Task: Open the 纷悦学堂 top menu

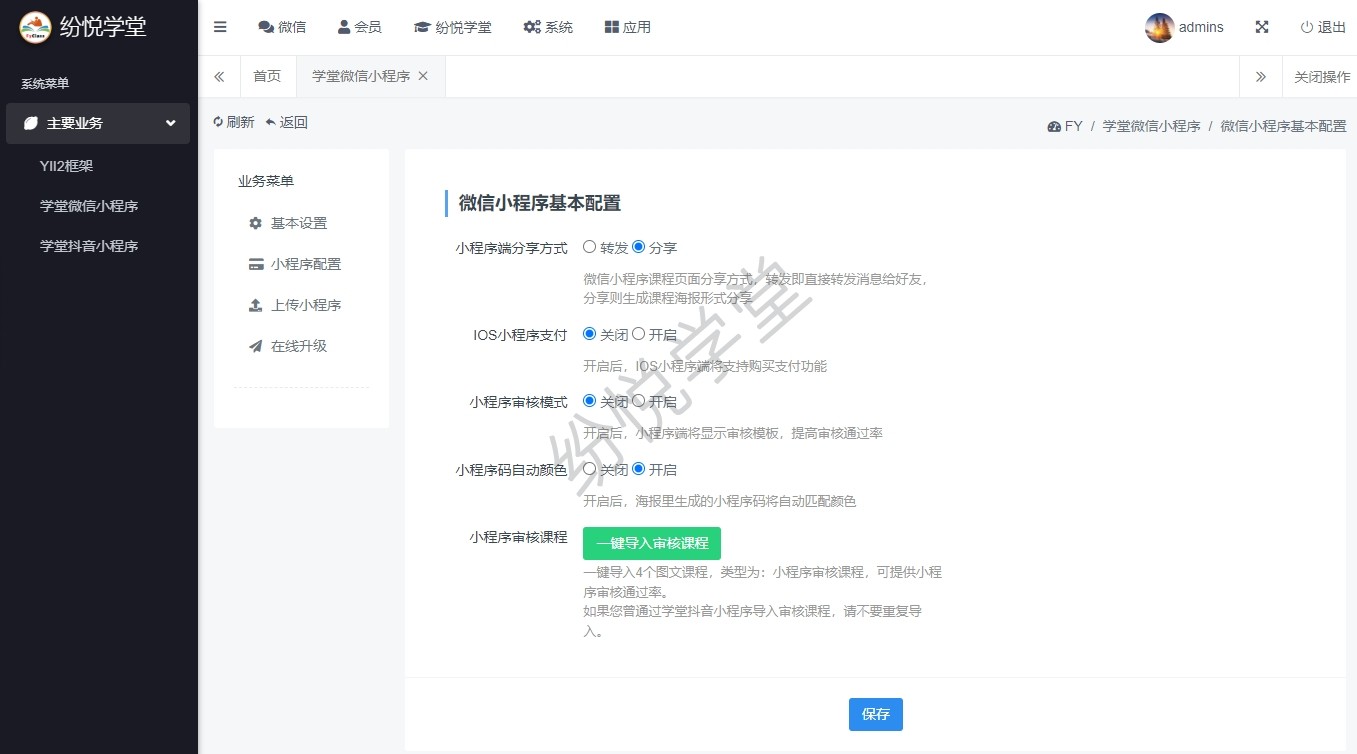Action: pyautogui.click(x=453, y=27)
